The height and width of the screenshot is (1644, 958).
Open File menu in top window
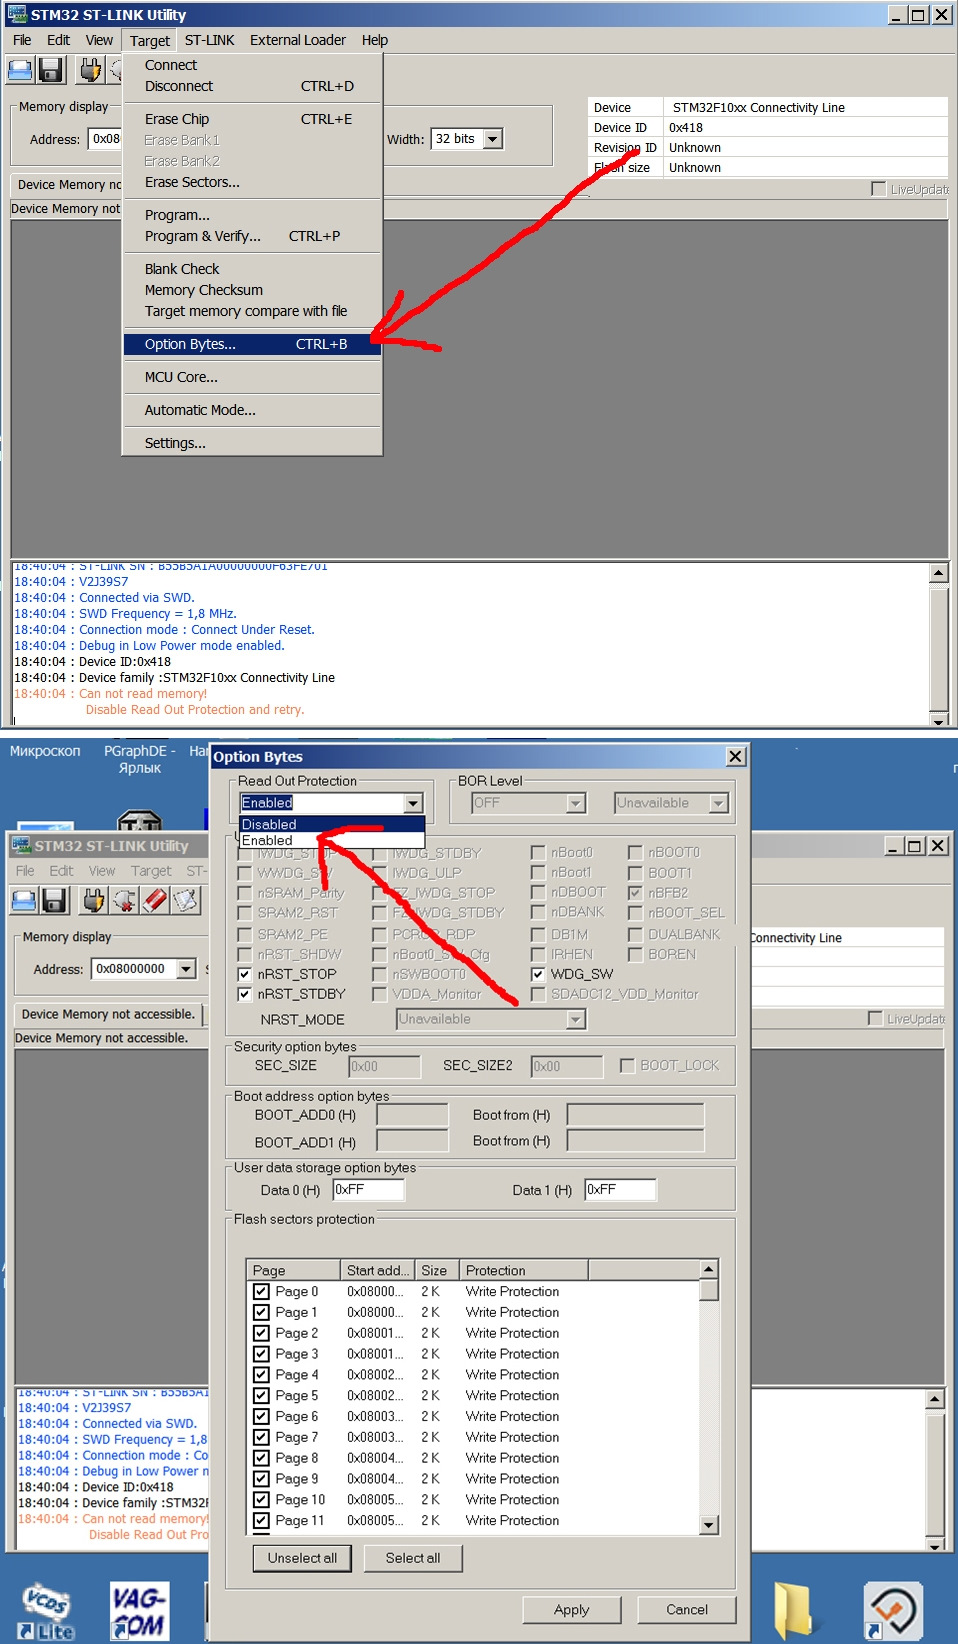tap(22, 40)
